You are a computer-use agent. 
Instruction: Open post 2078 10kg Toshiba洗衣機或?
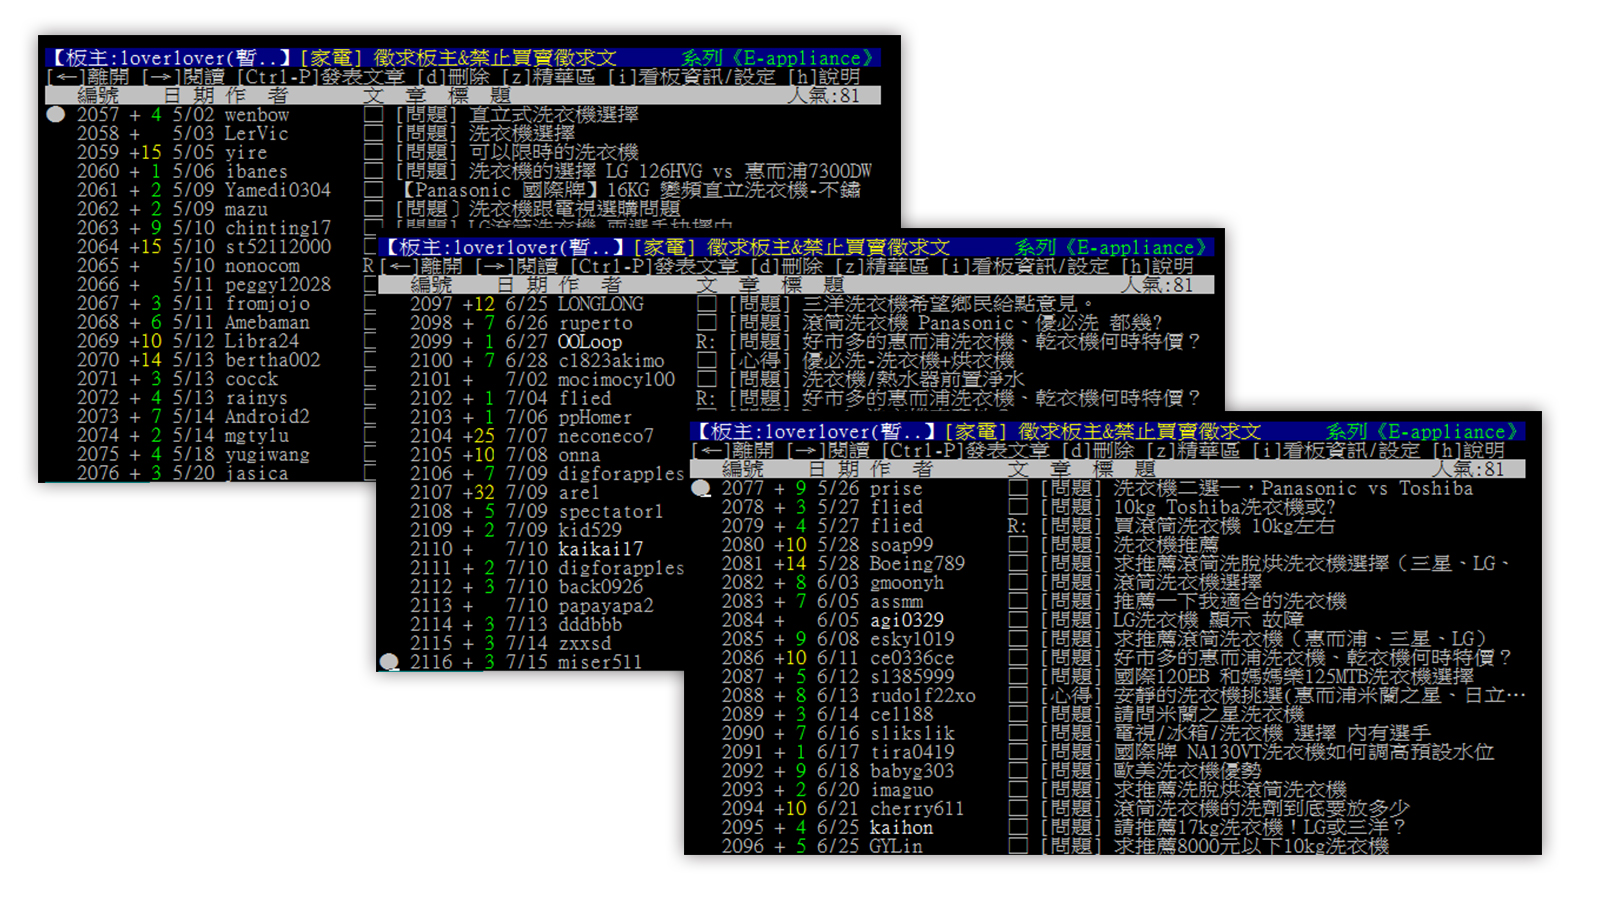tap(1225, 507)
